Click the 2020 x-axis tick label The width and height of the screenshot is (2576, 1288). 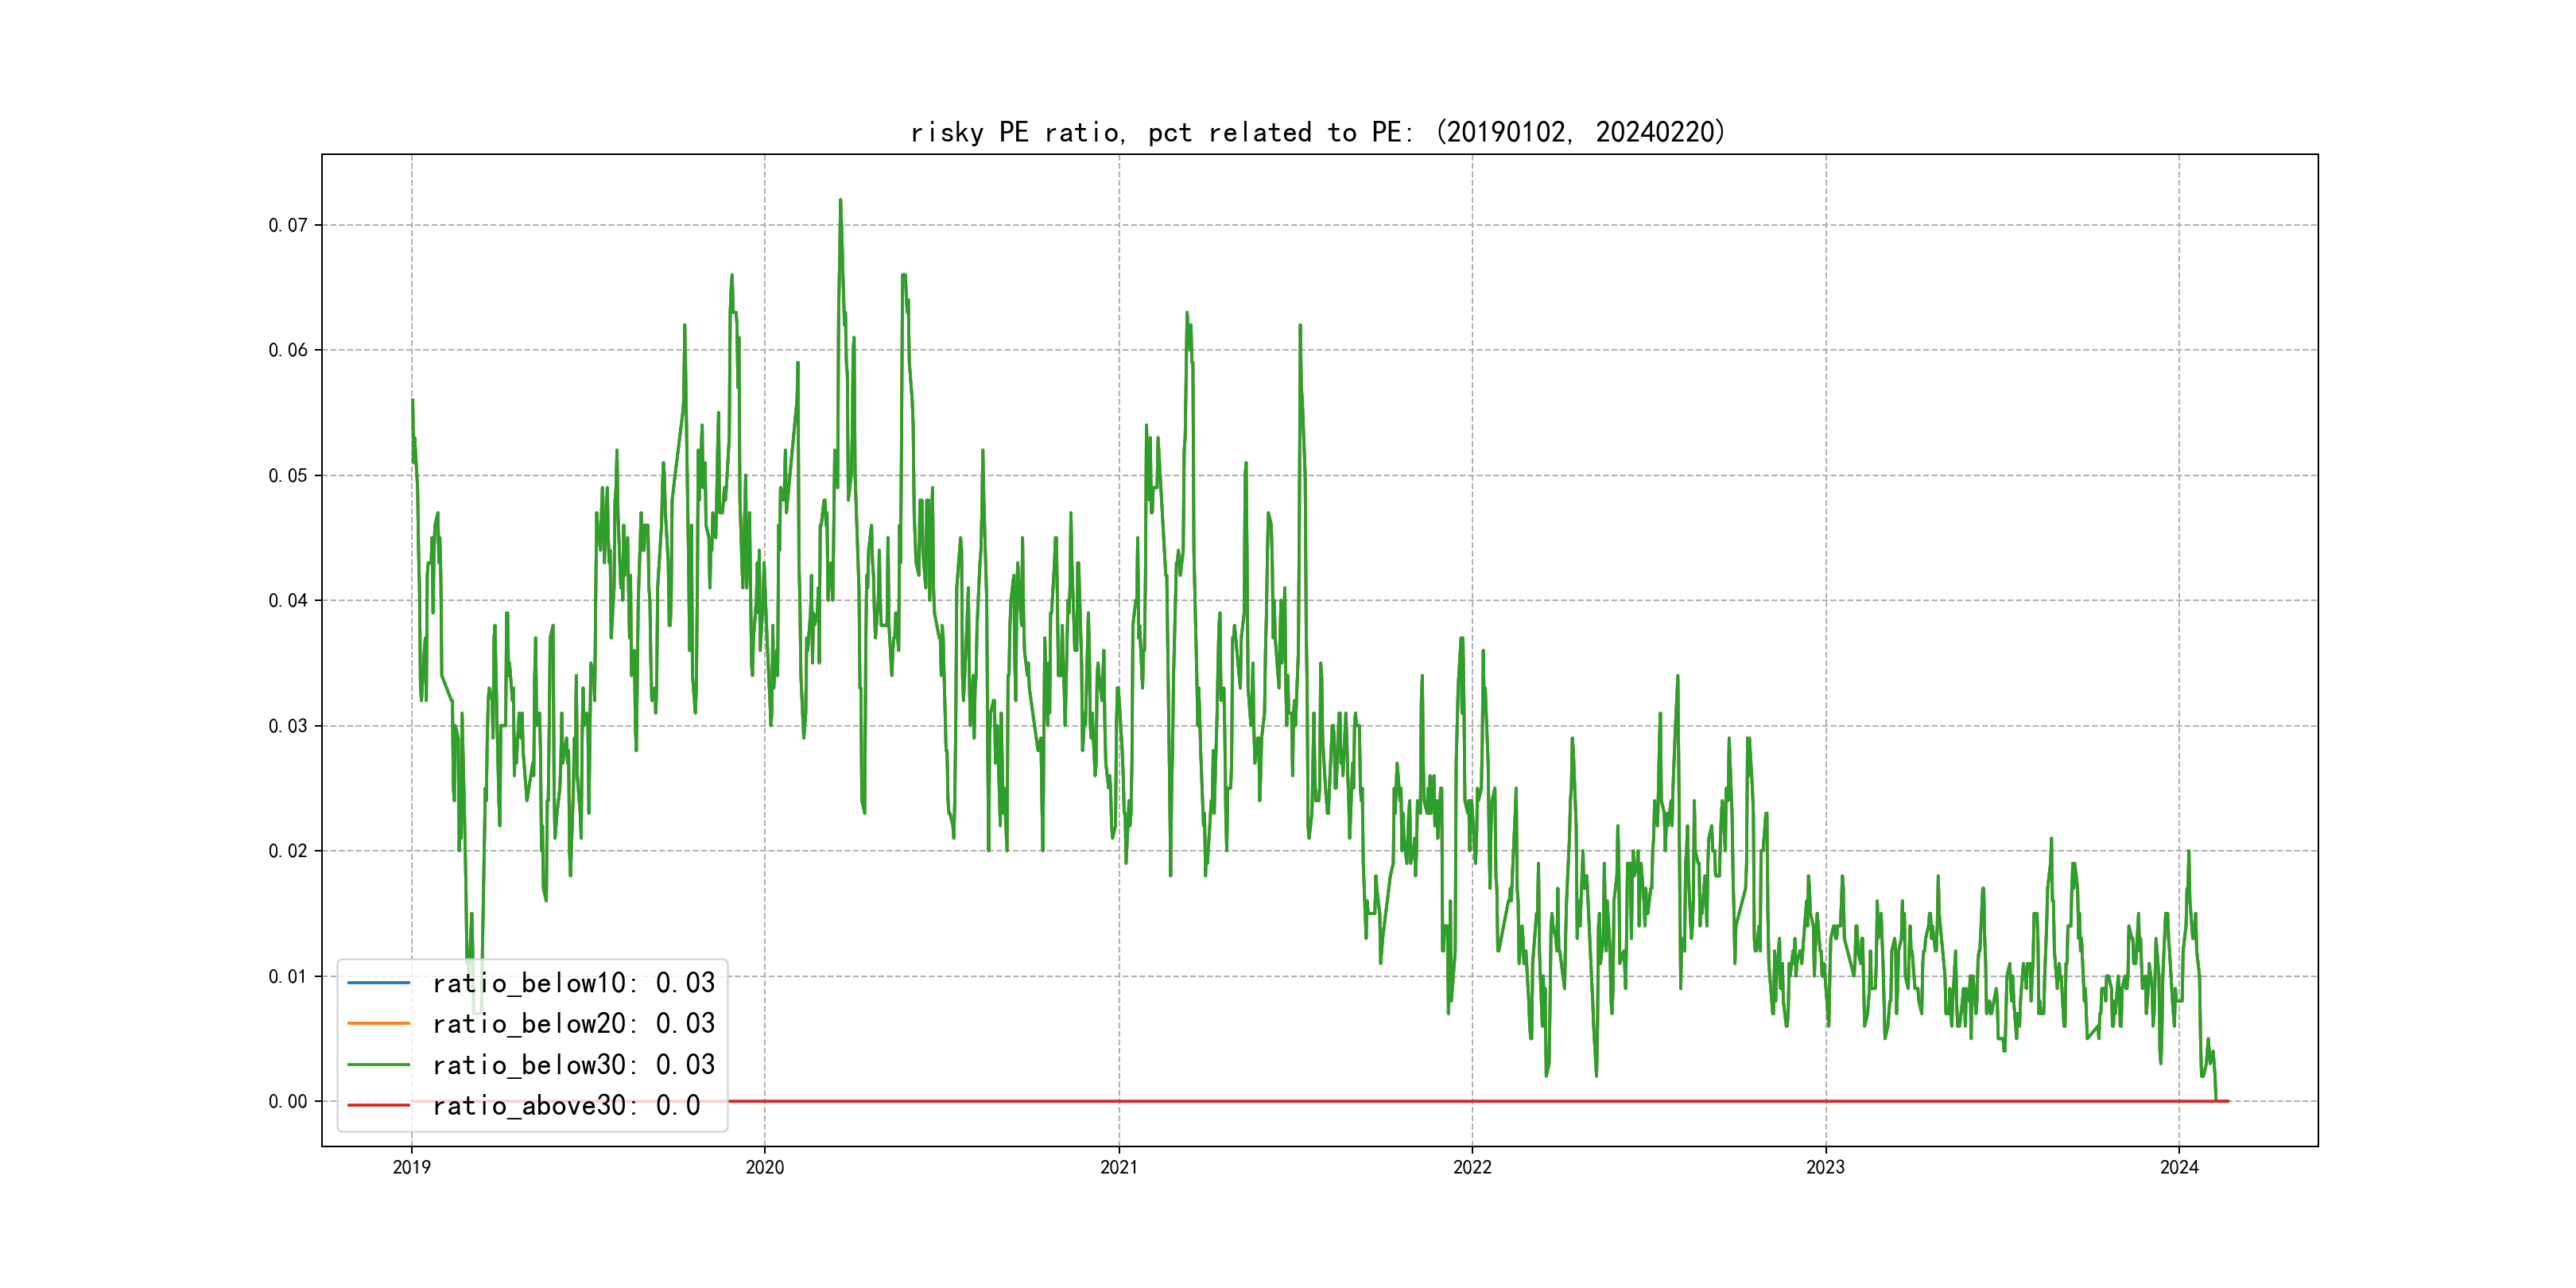[765, 1167]
